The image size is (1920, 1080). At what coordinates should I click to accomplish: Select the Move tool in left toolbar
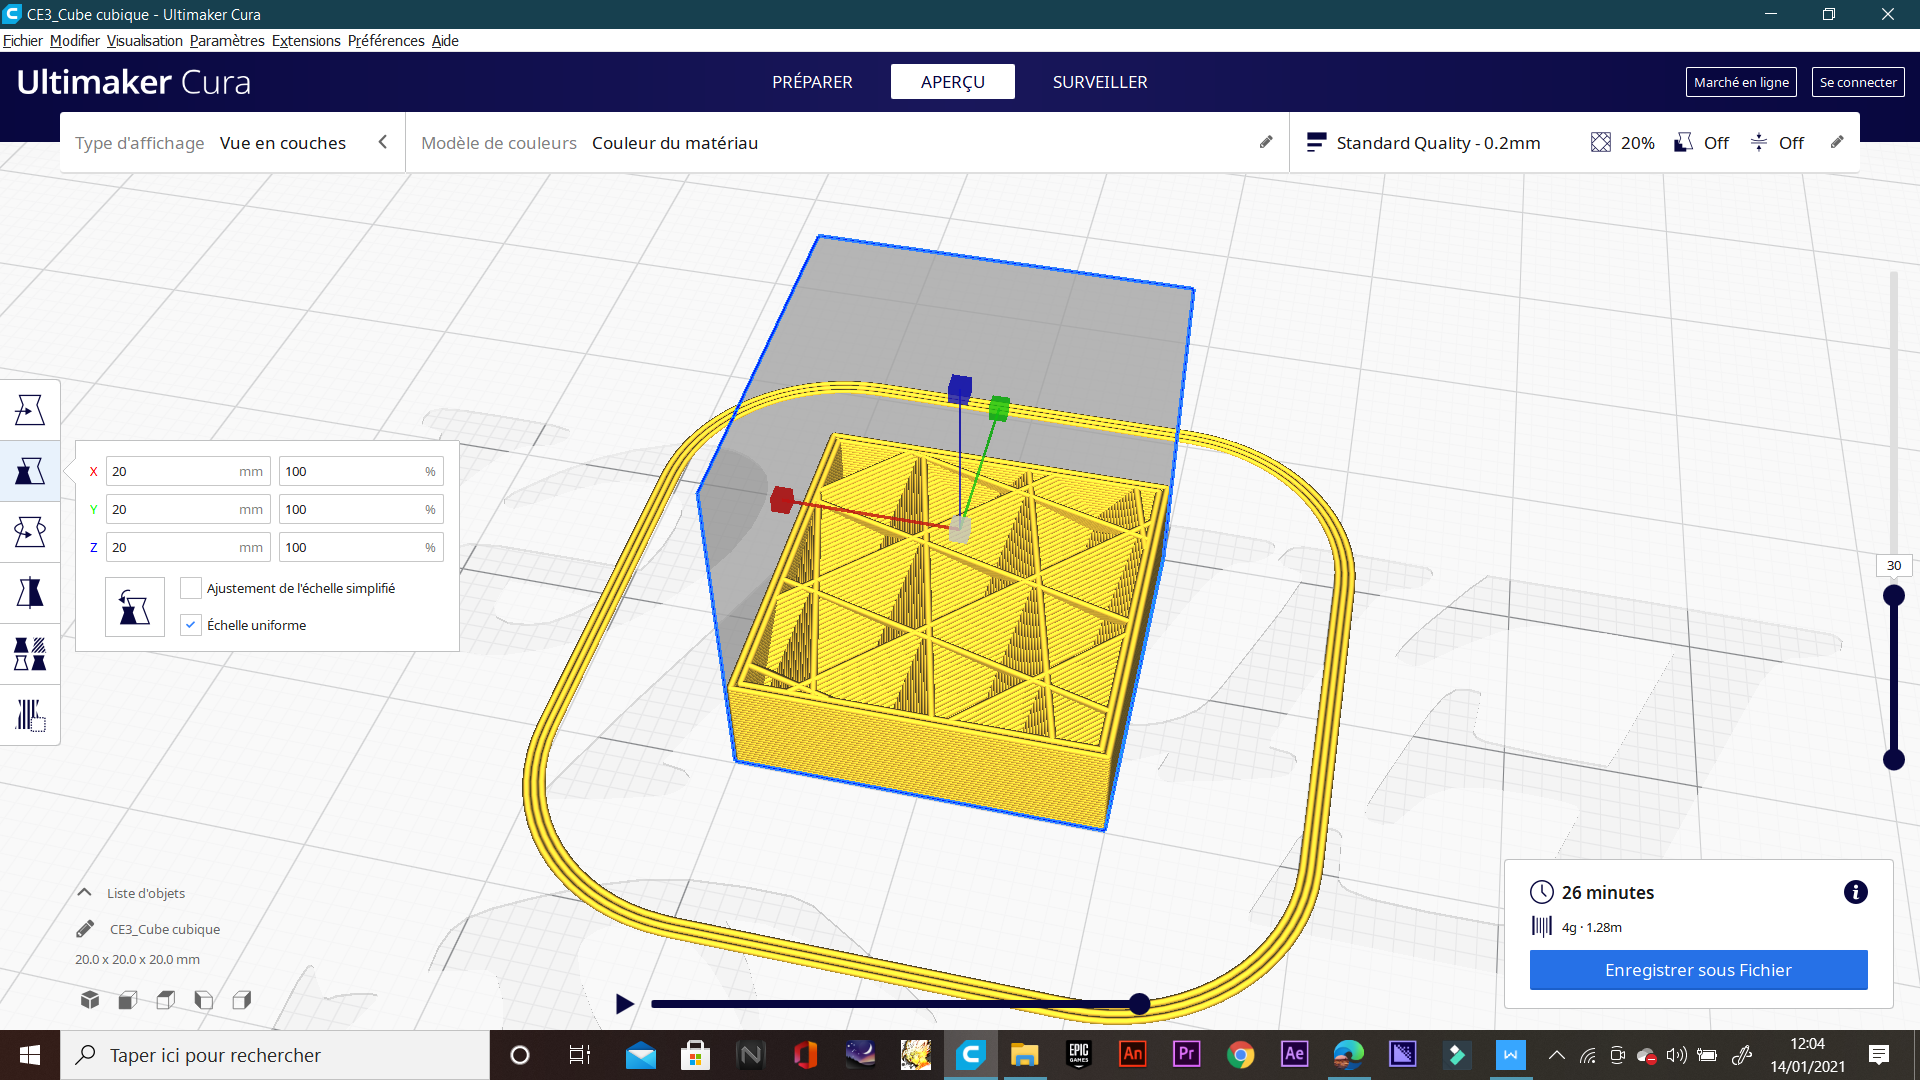[x=30, y=410]
